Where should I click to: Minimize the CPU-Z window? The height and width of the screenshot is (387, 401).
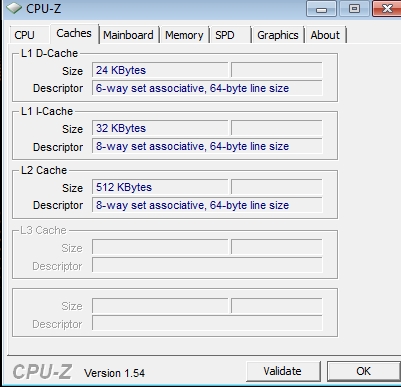pyautogui.click(x=321, y=9)
